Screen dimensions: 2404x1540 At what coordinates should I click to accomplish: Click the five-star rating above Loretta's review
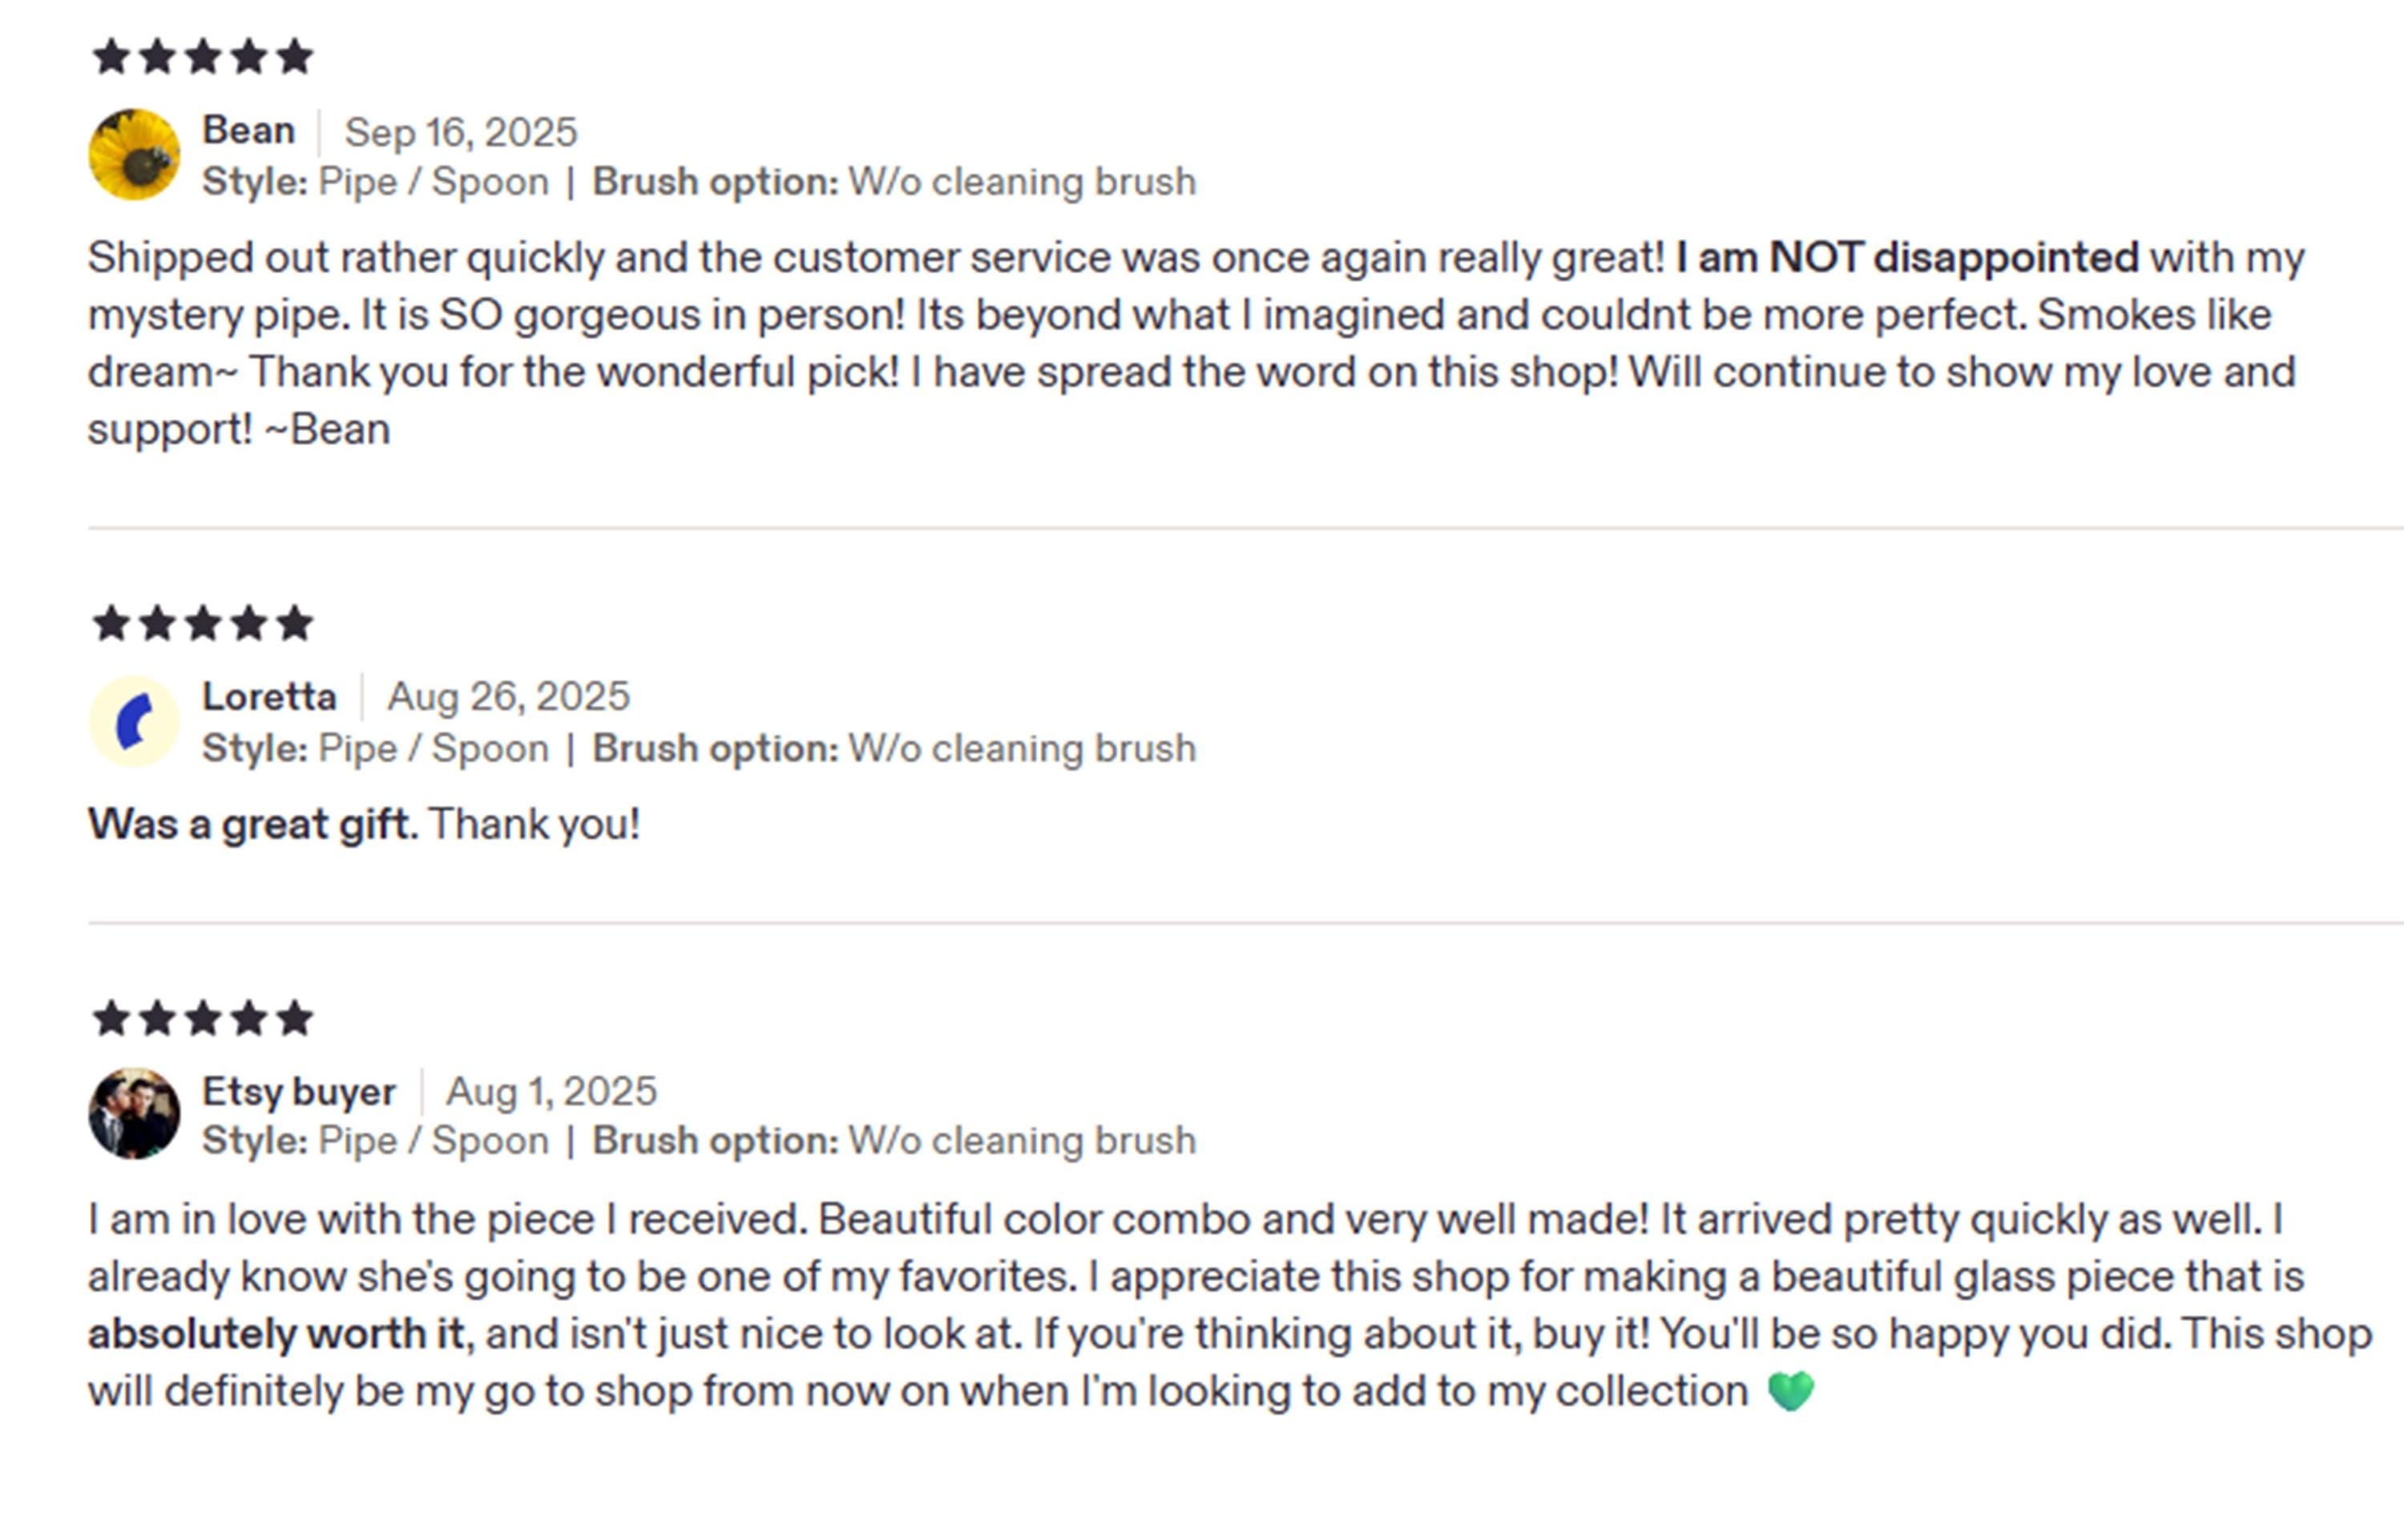click(x=203, y=624)
